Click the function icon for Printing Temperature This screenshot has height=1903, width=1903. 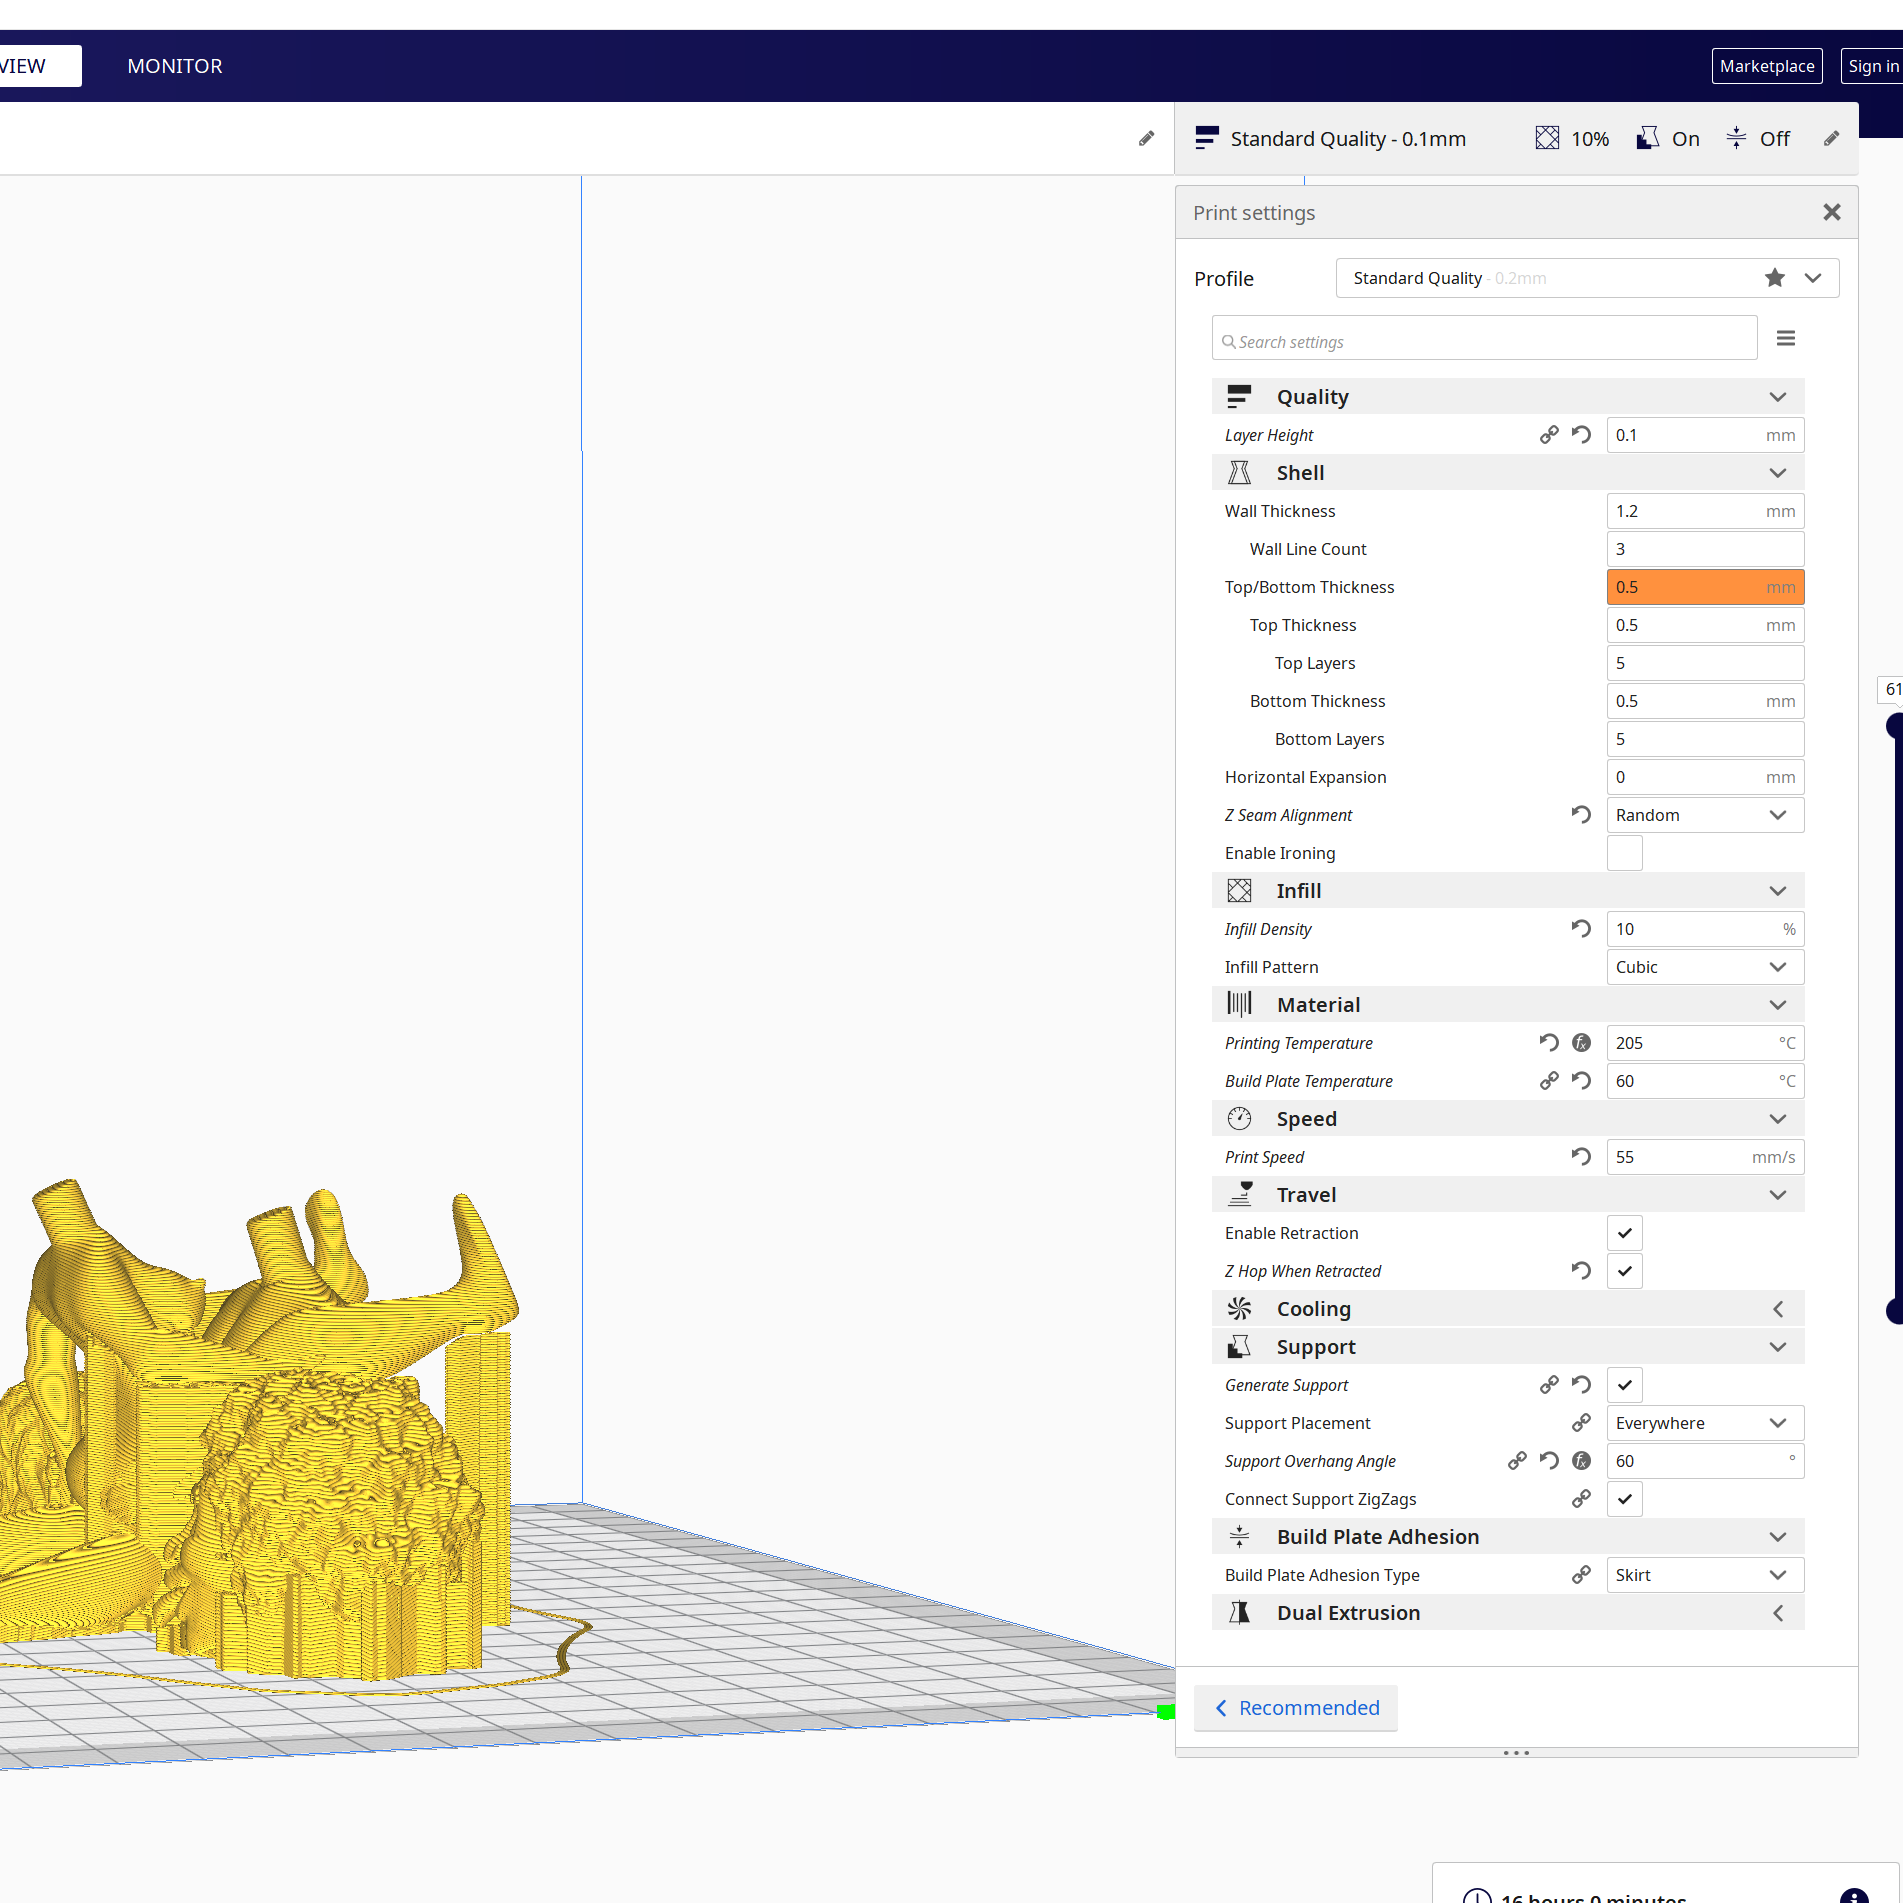[x=1581, y=1043]
